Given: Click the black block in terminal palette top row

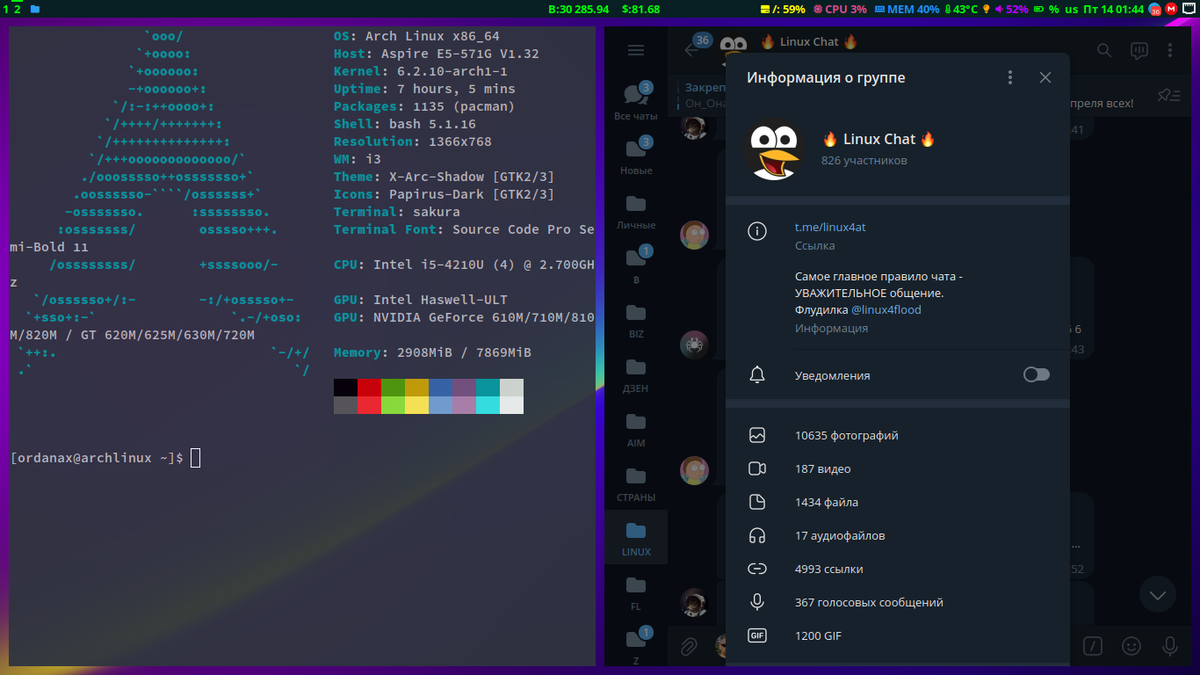Looking at the screenshot, I should 345,388.
